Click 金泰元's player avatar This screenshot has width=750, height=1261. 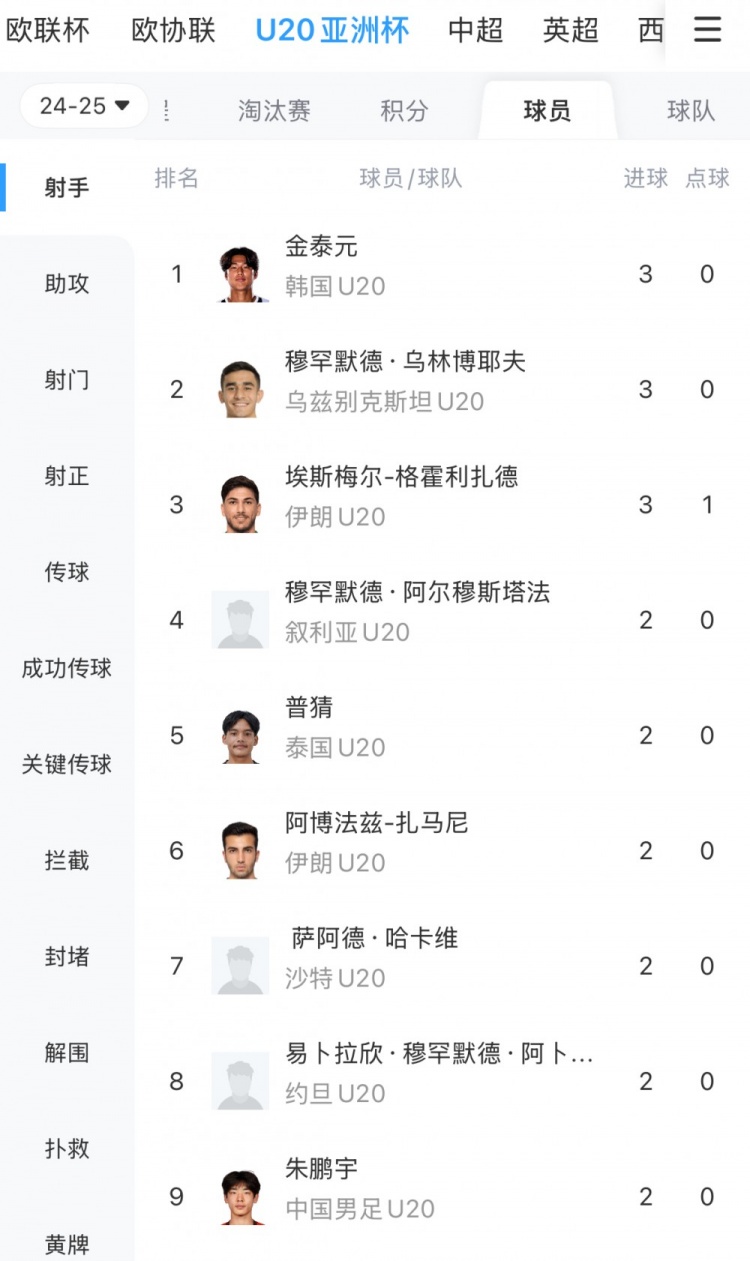pyautogui.click(x=241, y=274)
